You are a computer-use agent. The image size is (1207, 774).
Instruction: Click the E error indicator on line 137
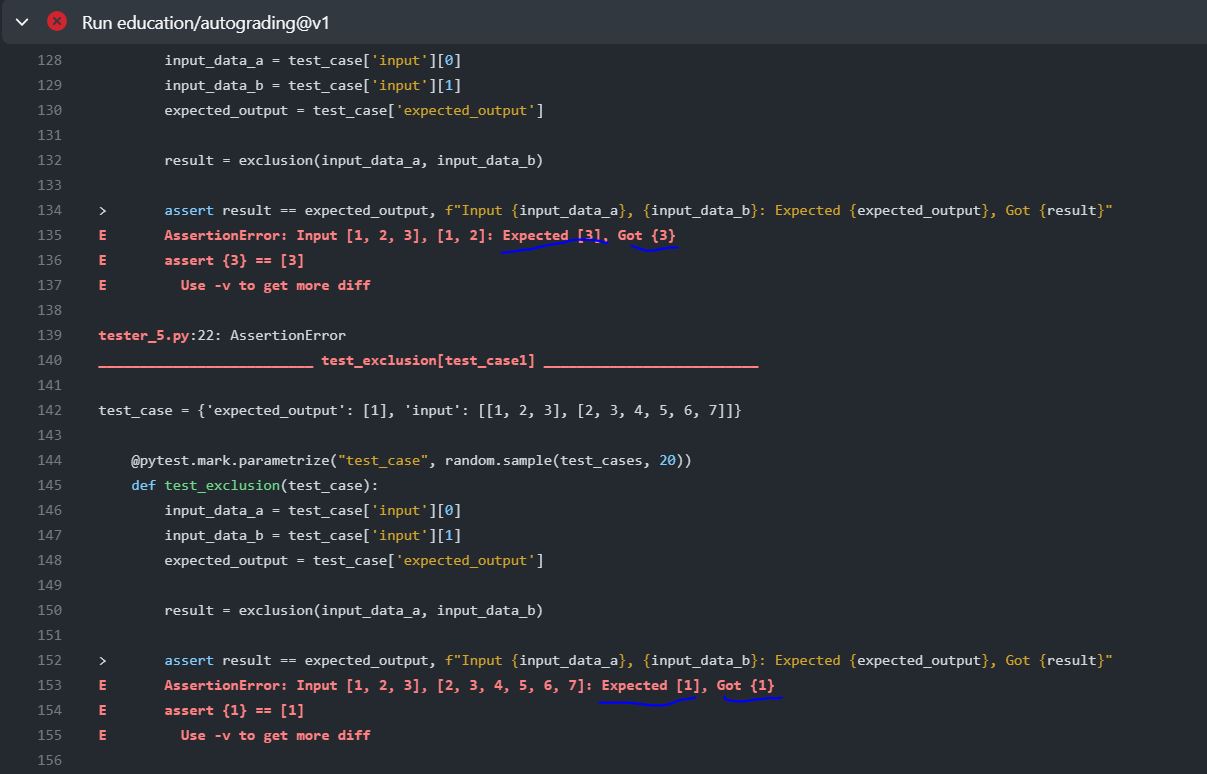(102, 285)
